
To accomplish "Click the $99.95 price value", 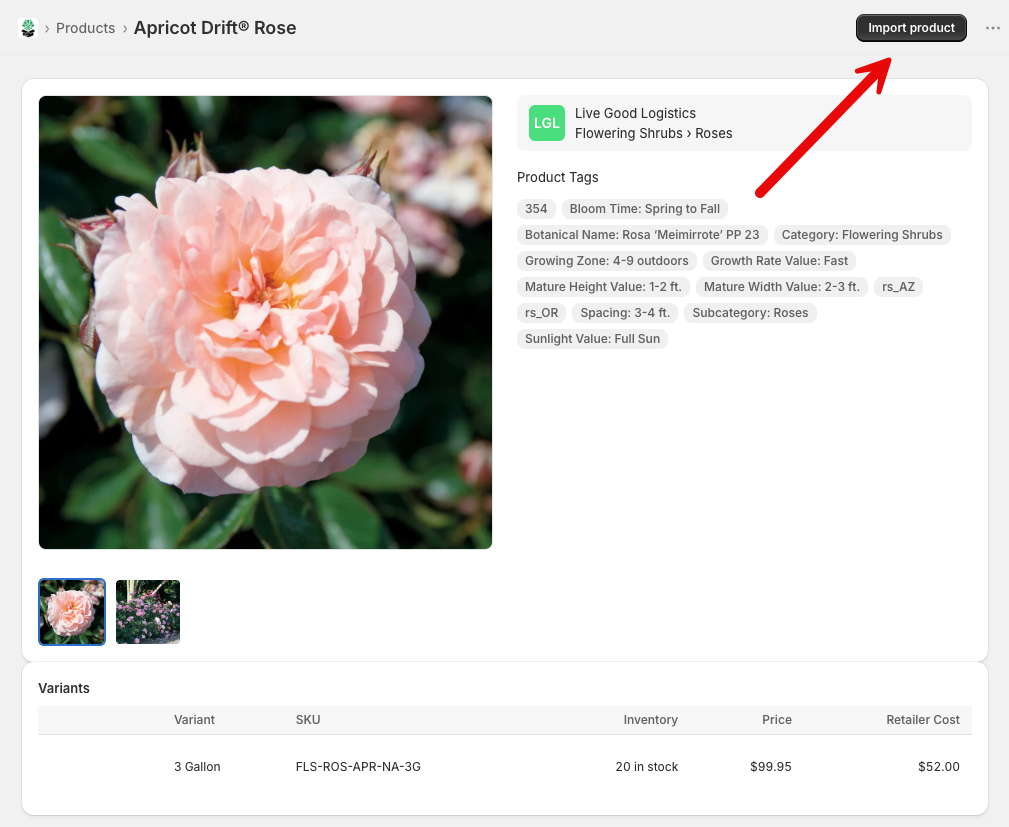I will click(x=770, y=767).
